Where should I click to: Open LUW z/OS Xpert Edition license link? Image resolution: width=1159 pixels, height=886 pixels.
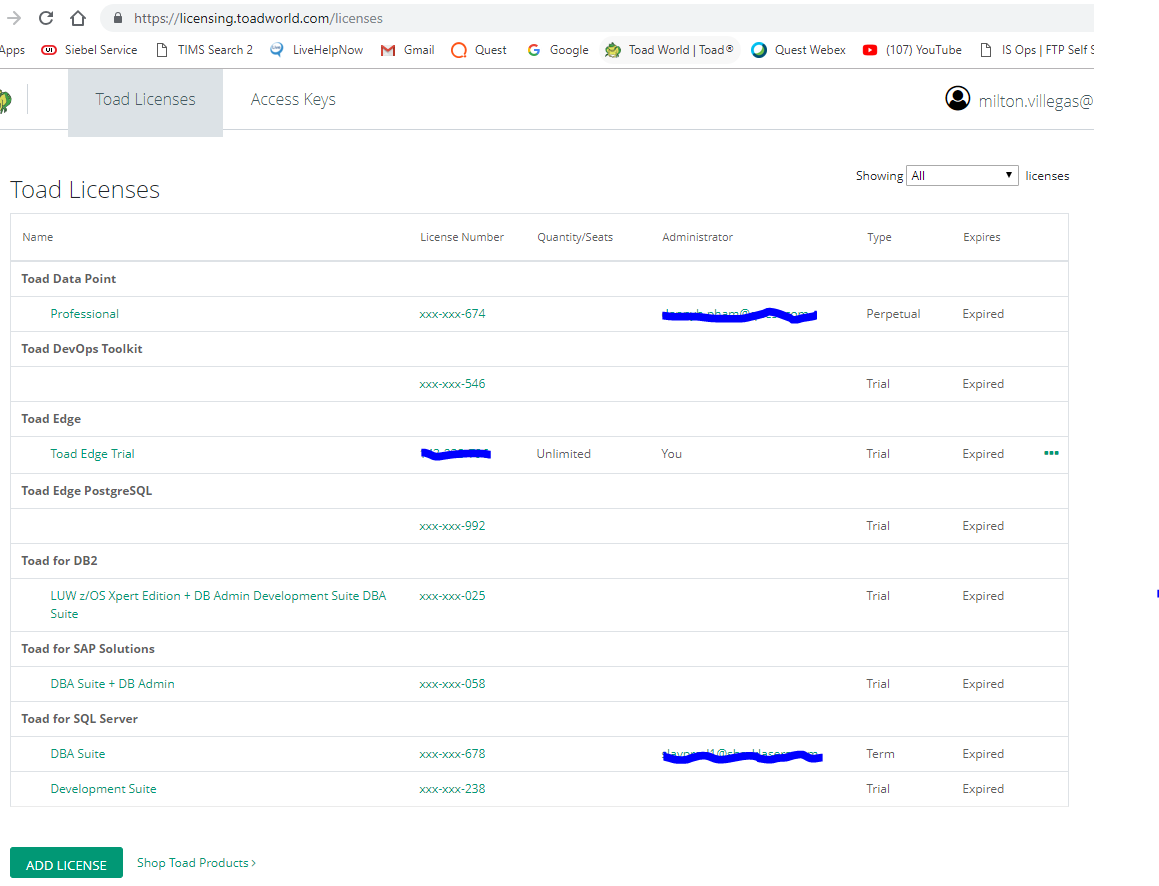tap(218, 604)
